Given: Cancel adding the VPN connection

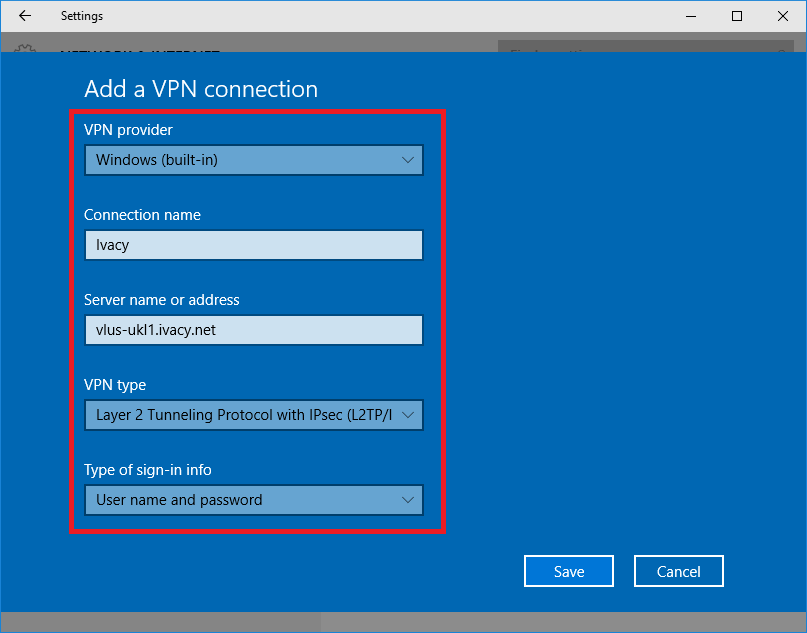Looking at the screenshot, I should [678, 571].
